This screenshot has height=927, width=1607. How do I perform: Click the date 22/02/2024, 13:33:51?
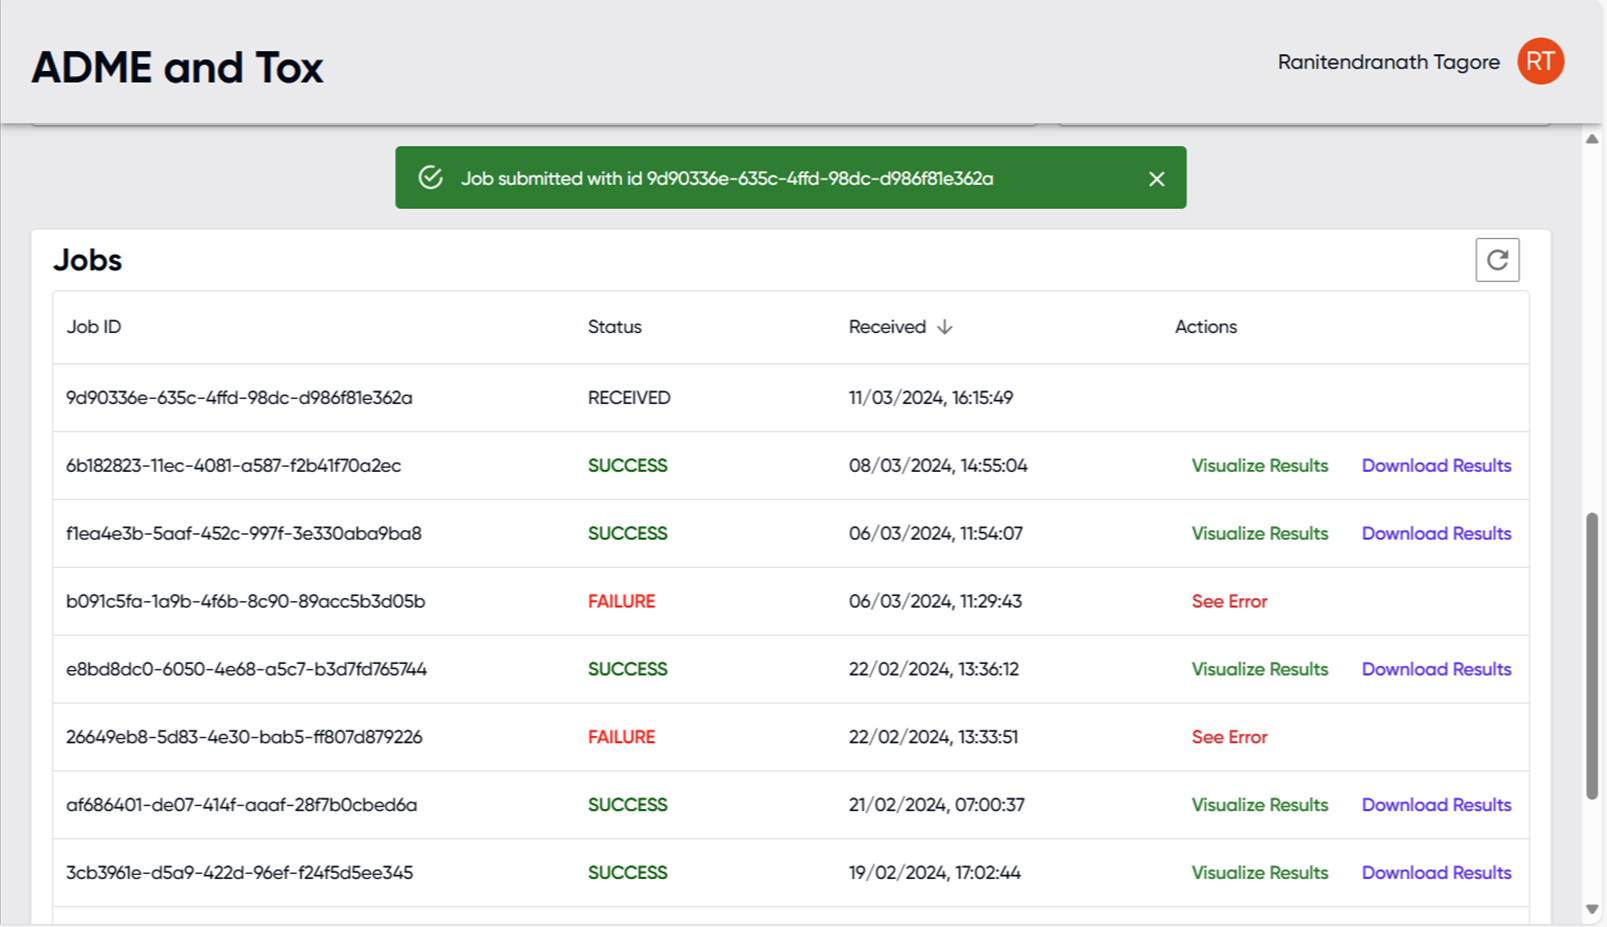933,737
